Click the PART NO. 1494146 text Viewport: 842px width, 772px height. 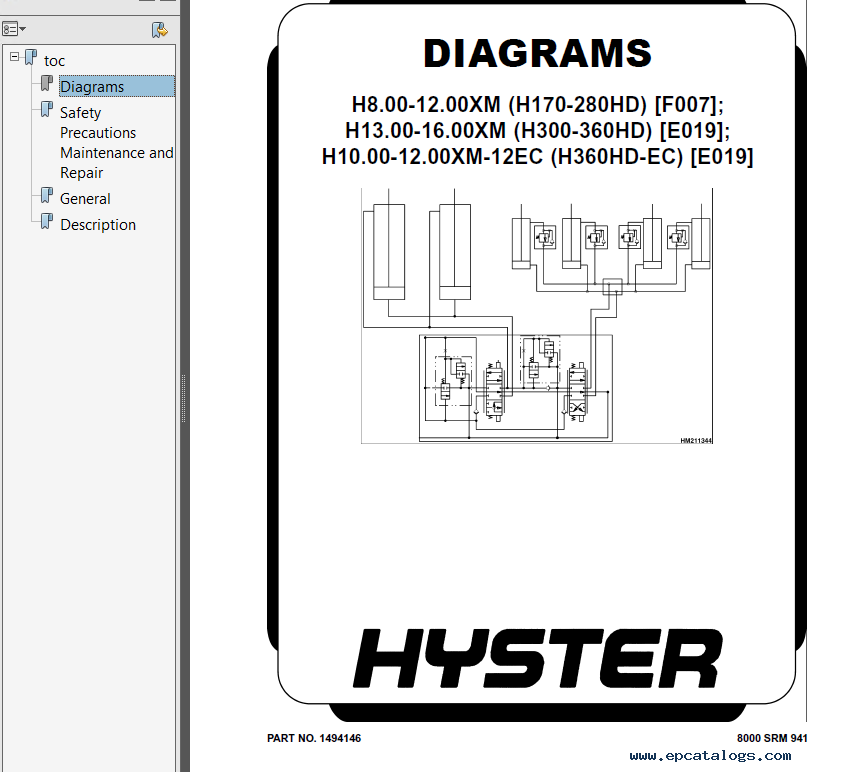click(x=314, y=738)
